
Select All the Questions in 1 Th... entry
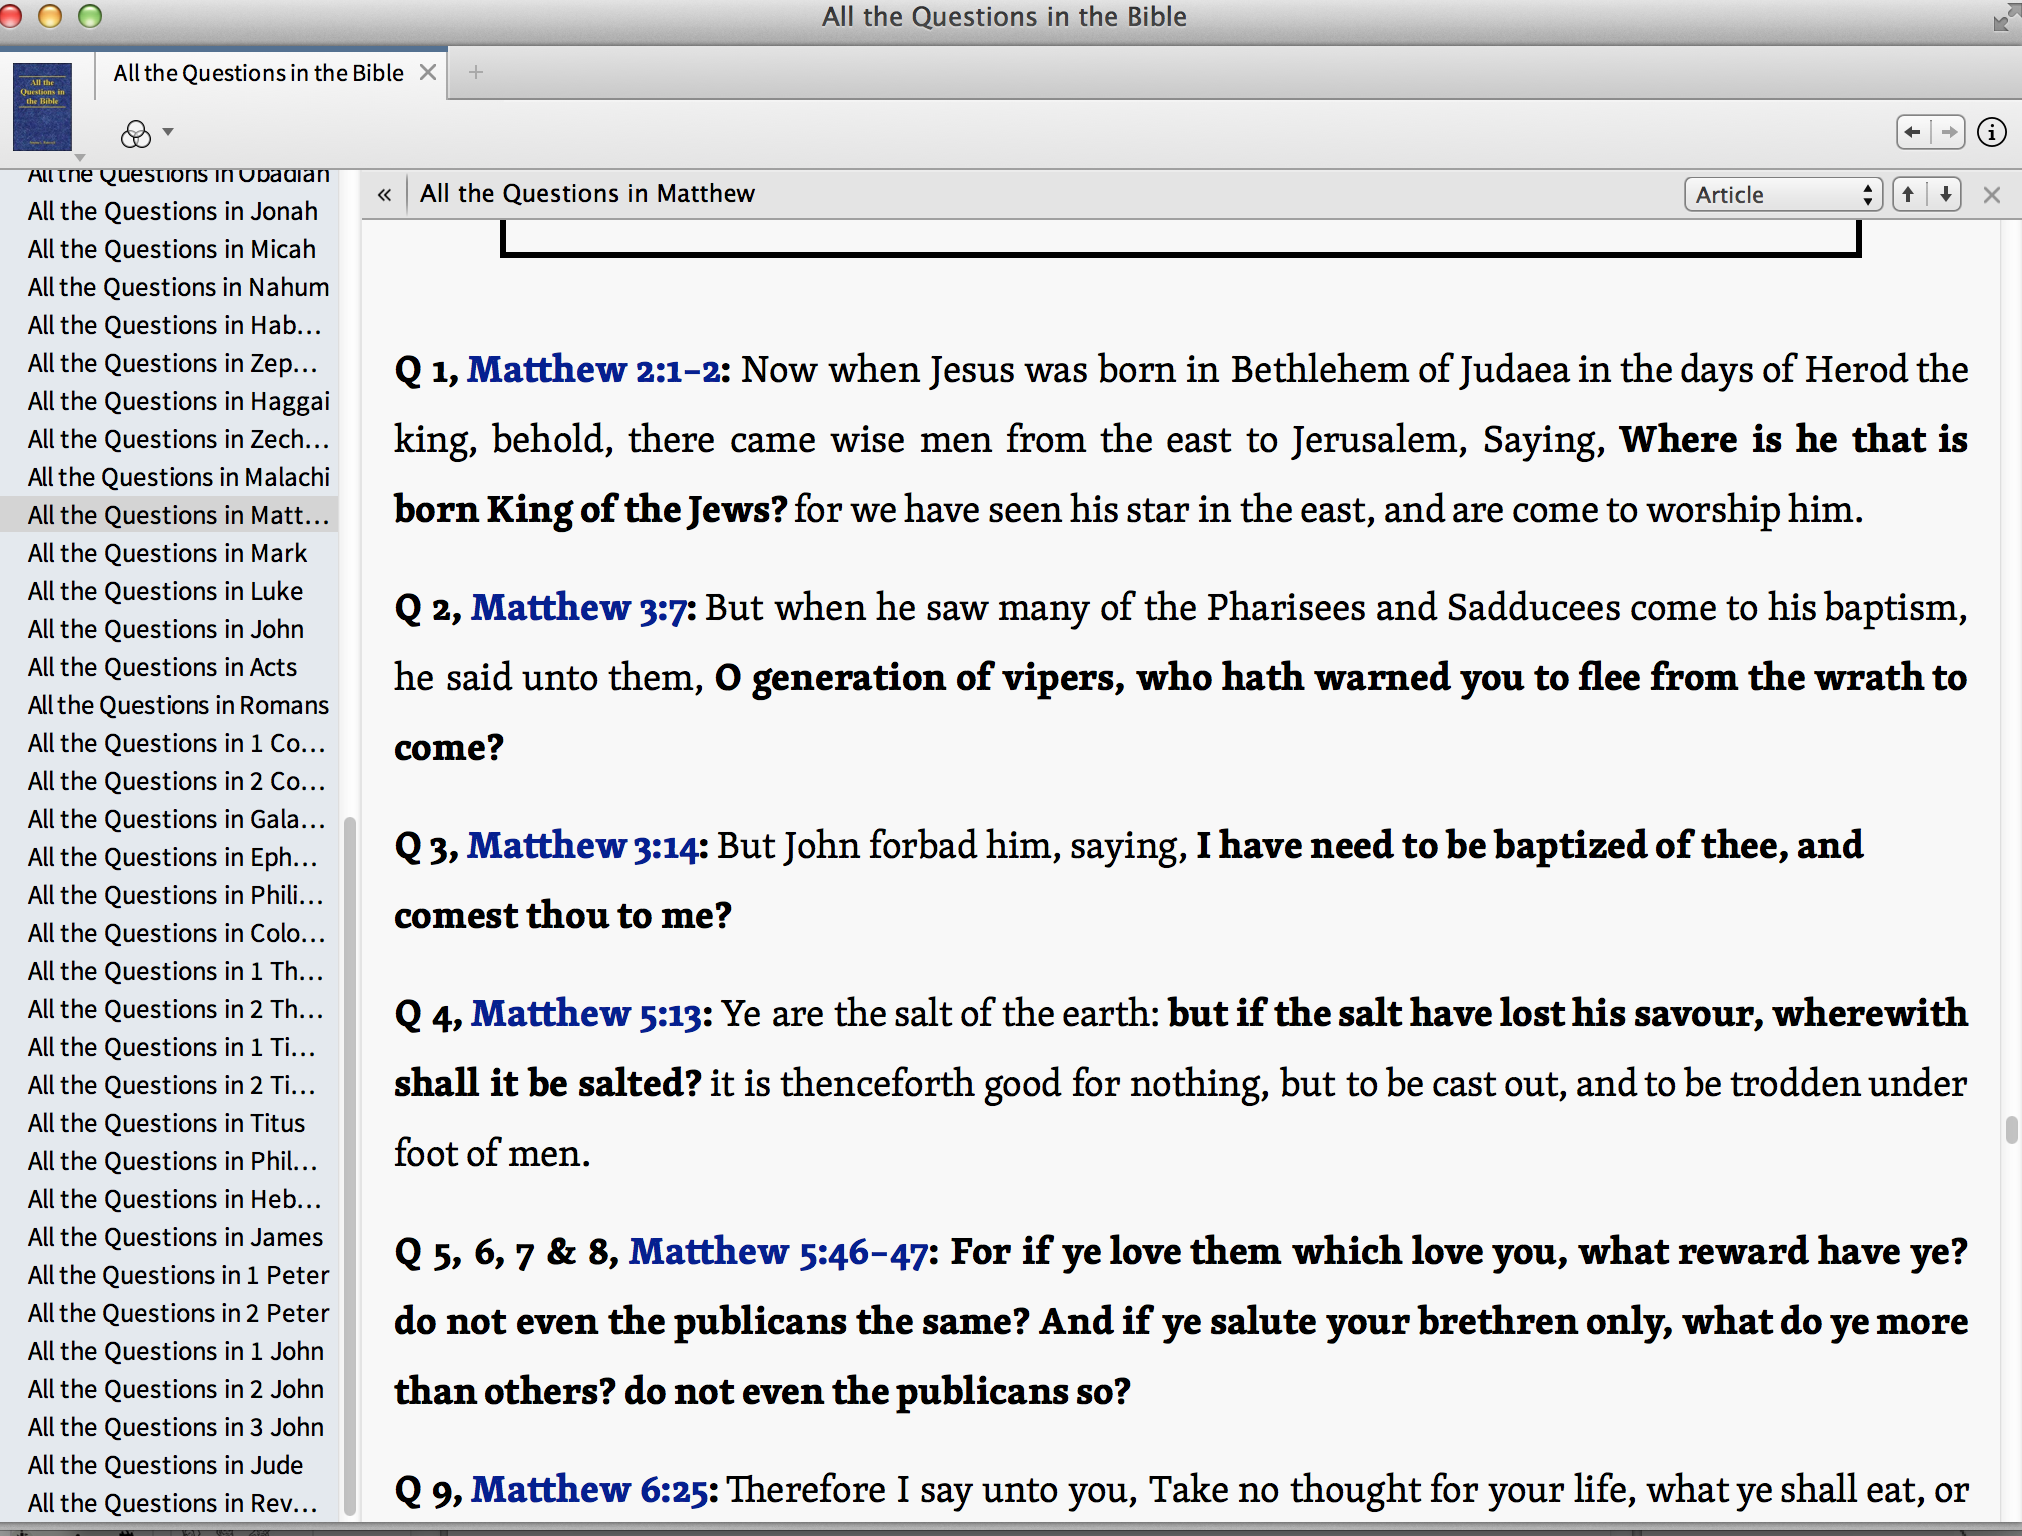coord(175,971)
